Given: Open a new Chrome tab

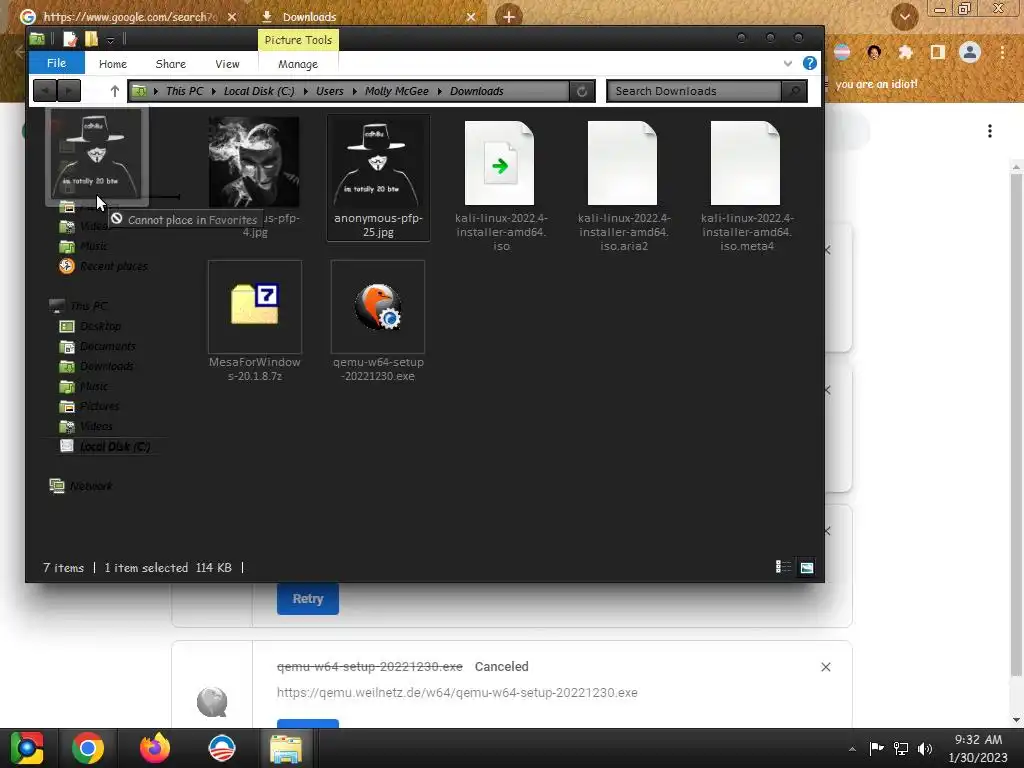Looking at the screenshot, I should coord(509,16).
